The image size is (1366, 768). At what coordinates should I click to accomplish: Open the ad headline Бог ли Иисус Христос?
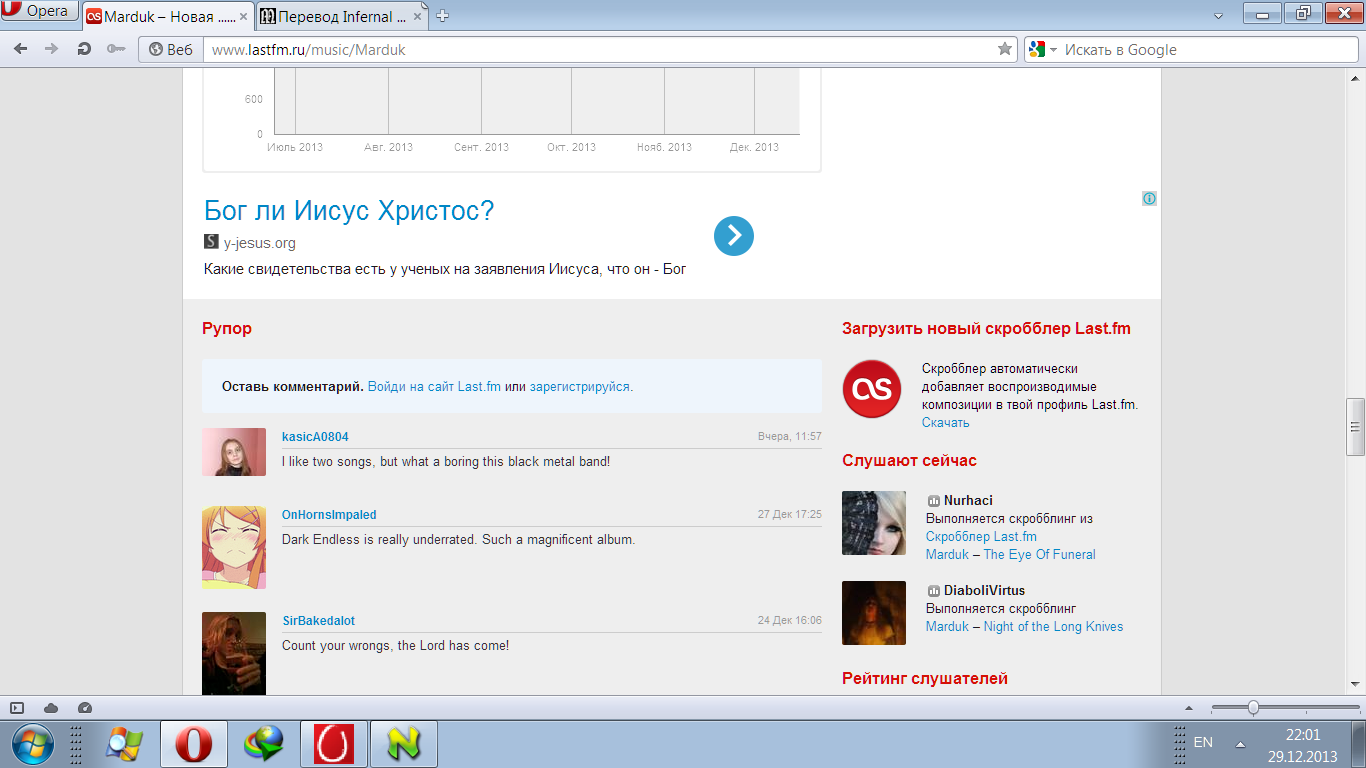coord(349,211)
